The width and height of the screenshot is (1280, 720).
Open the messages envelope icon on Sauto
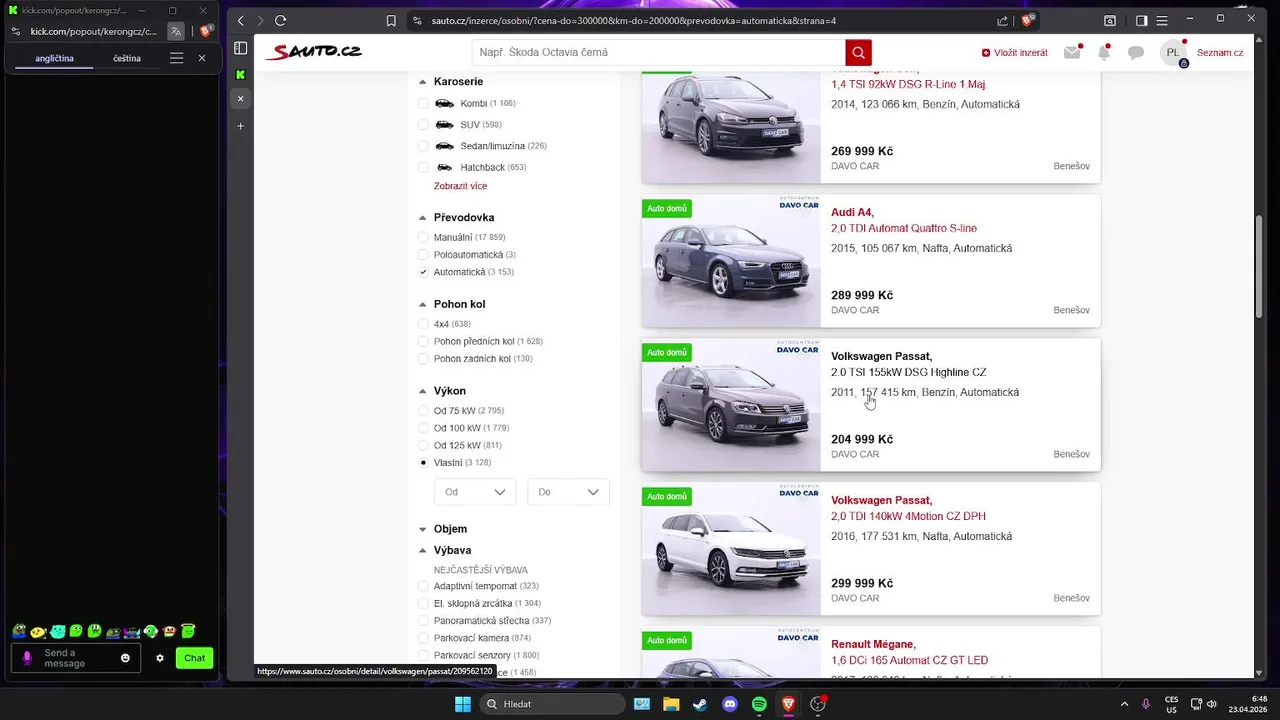[x=1072, y=52]
